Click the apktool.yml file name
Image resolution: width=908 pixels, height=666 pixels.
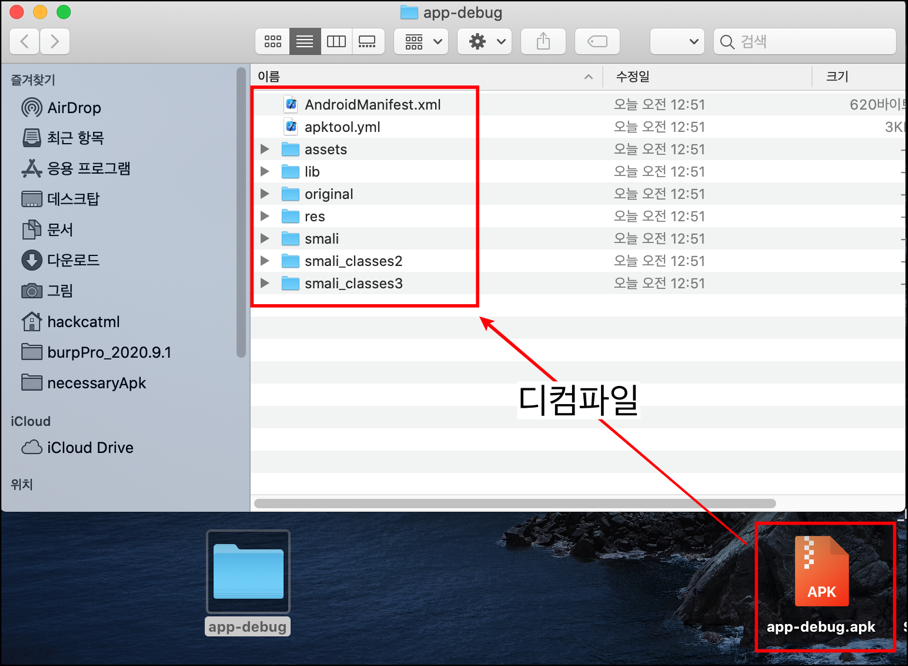[342, 127]
